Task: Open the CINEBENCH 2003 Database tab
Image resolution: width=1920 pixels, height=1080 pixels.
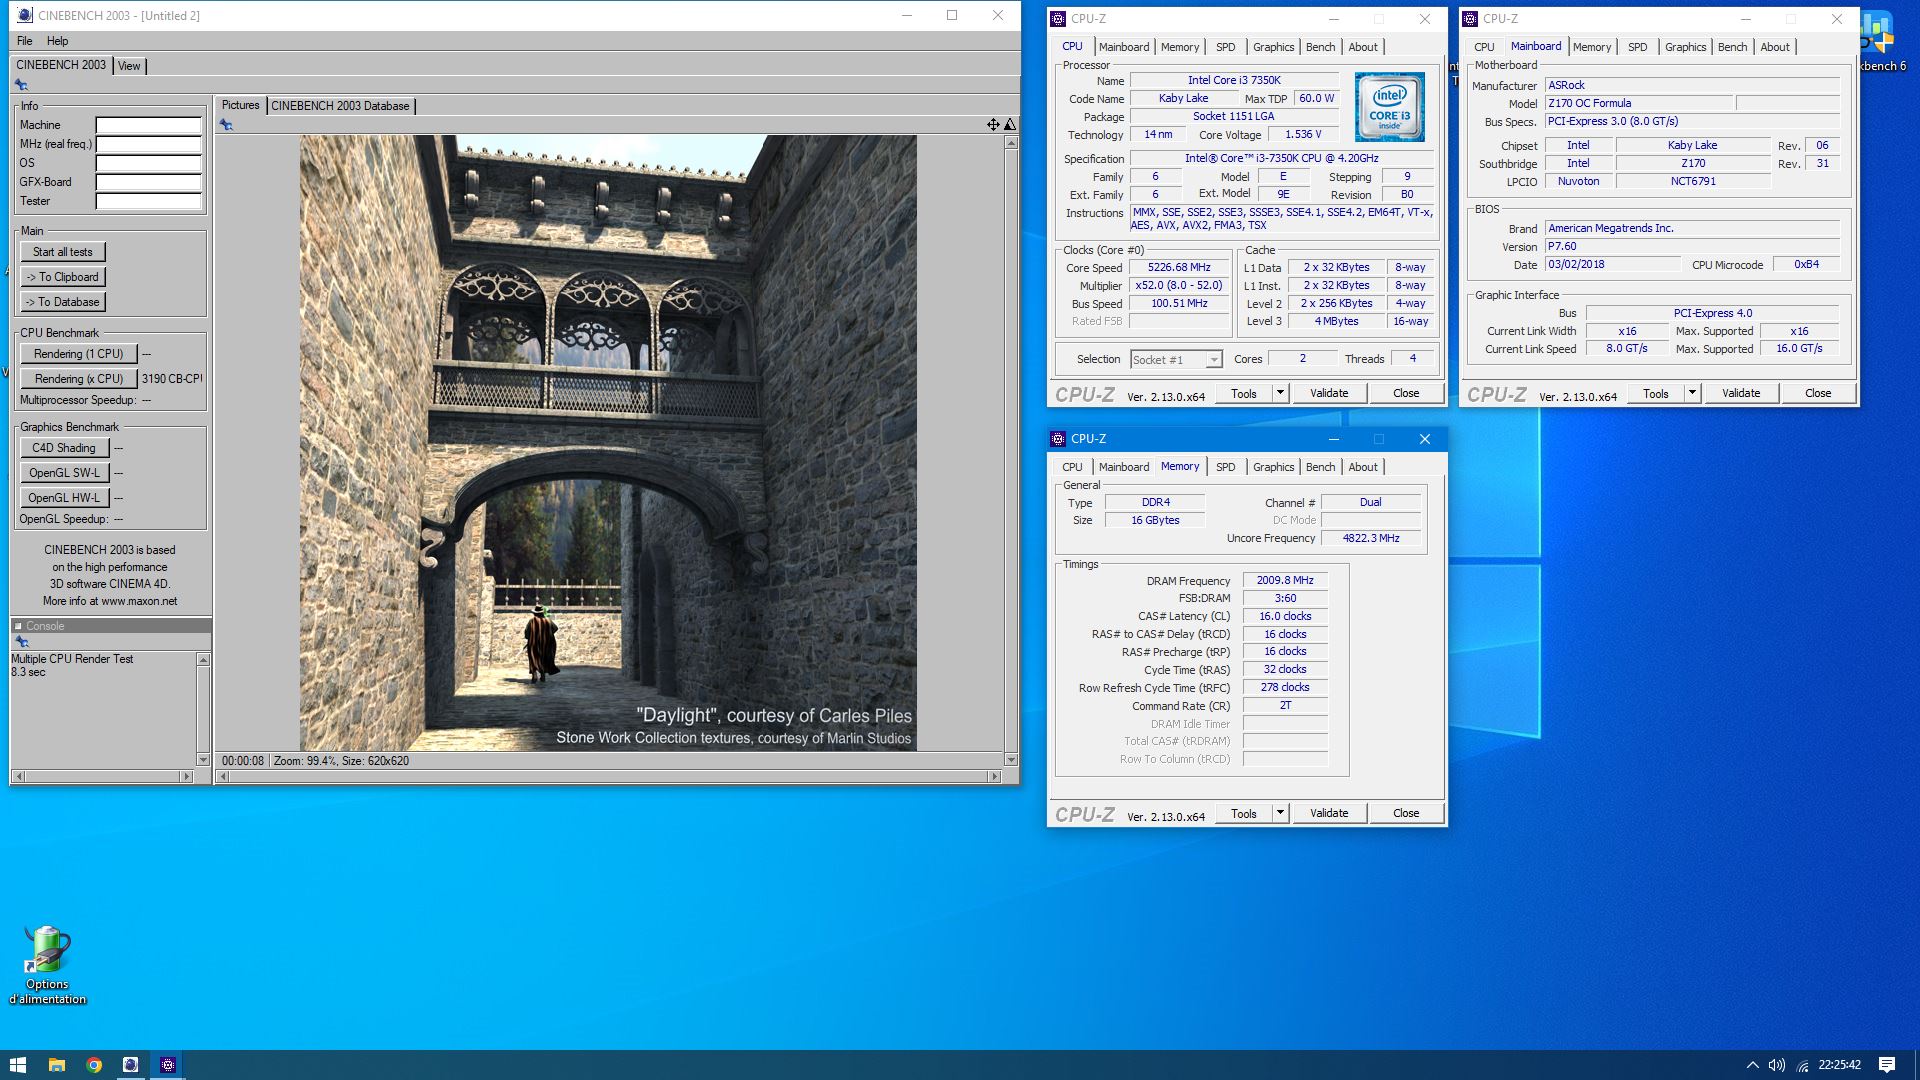Action: tap(340, 106)
